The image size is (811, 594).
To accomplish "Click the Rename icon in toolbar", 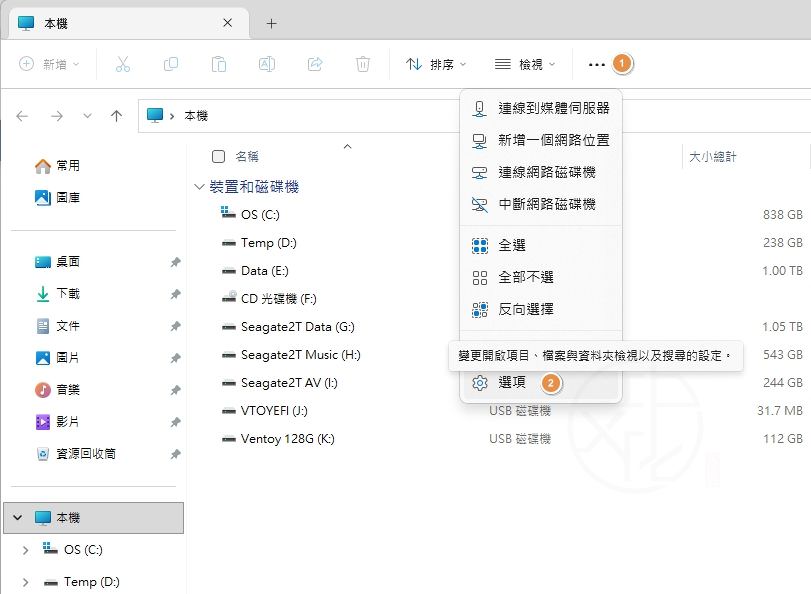I will [x=267, y=64].
